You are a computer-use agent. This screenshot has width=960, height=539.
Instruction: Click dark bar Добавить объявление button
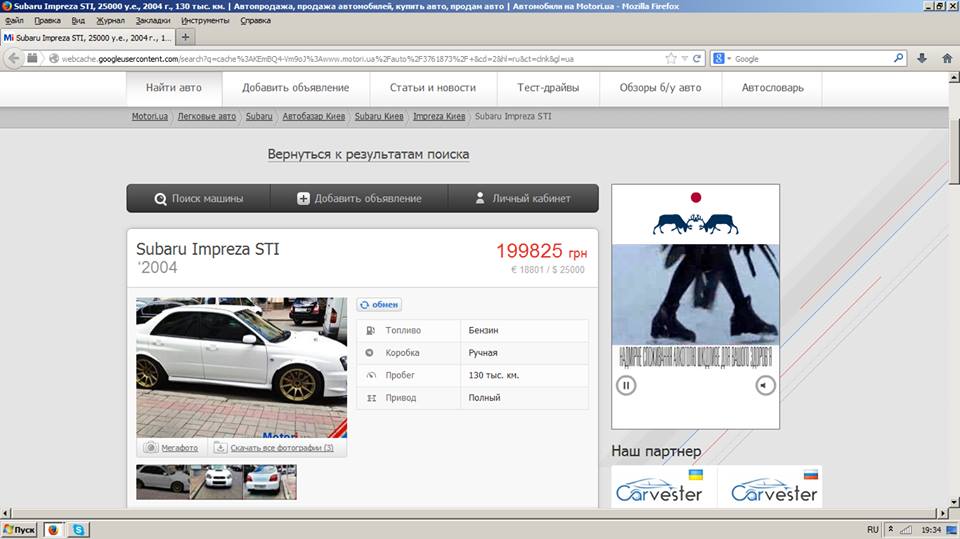pos(359,198)
